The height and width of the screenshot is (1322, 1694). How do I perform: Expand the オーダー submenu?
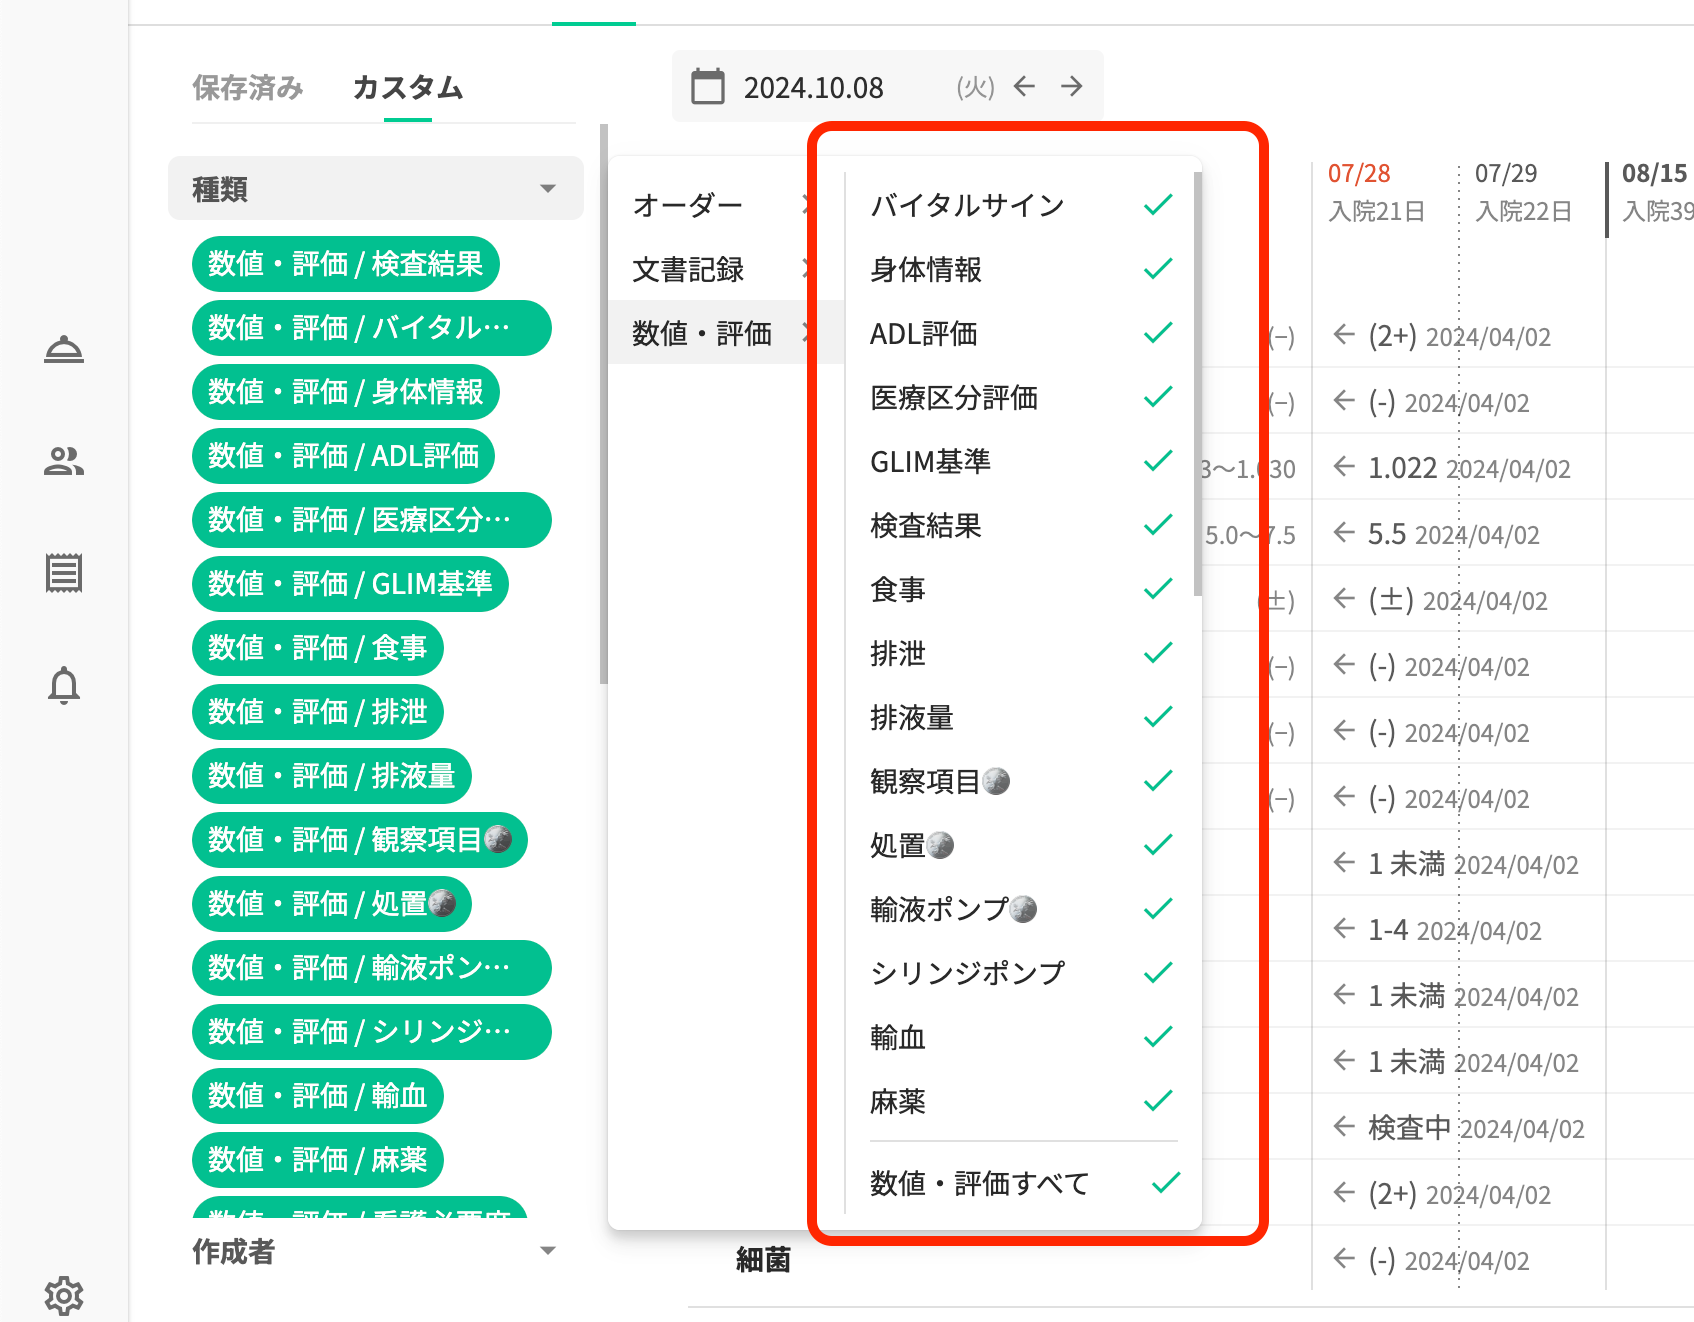click(708, 205)
